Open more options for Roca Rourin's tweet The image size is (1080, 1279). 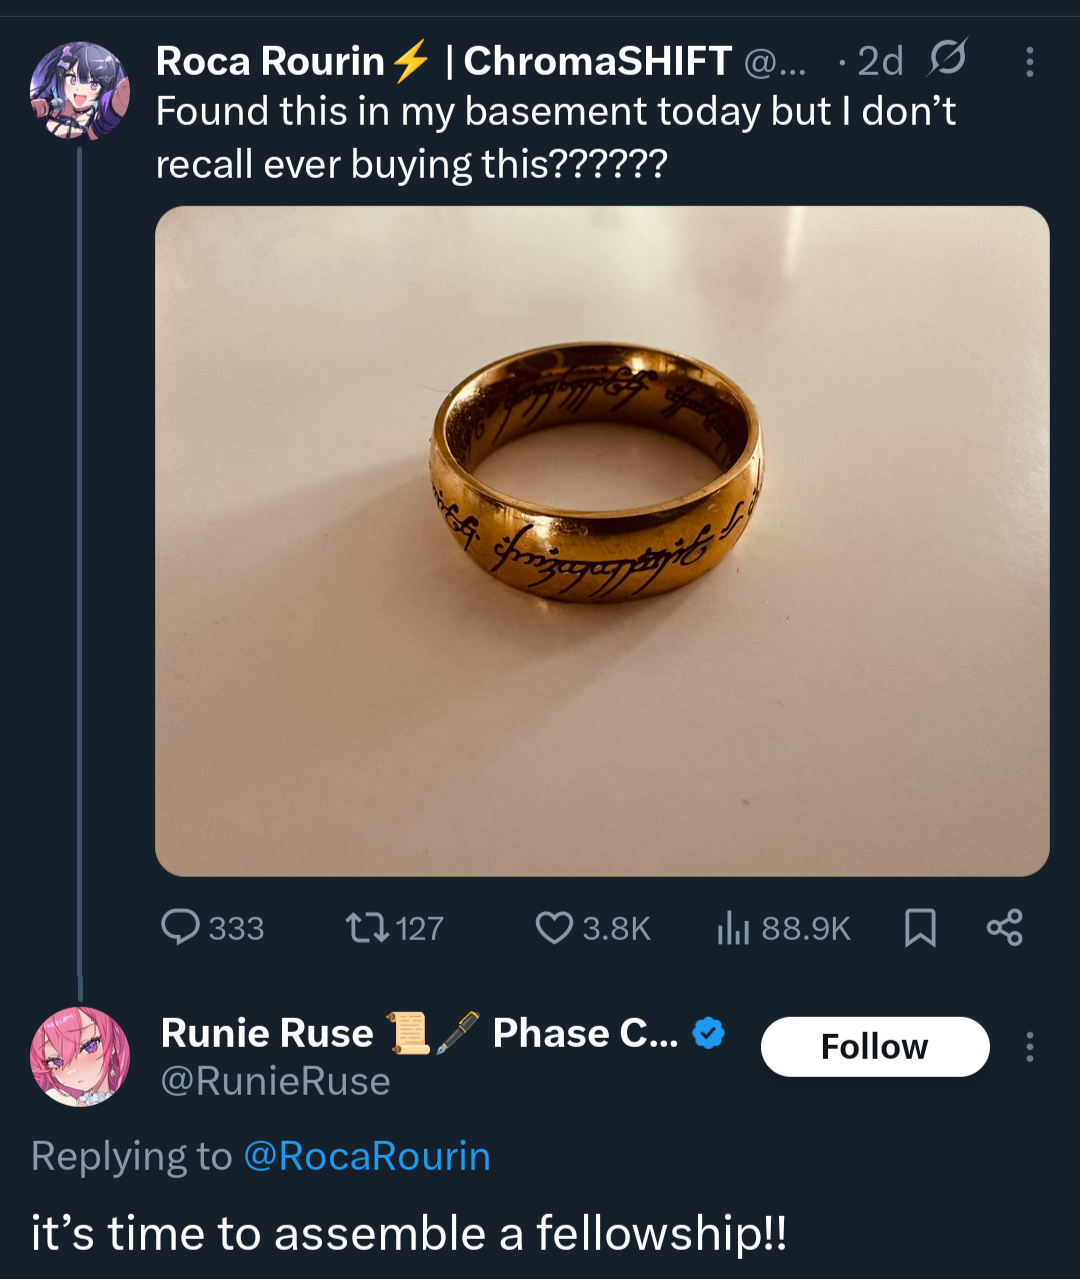pyautogui.click(x=1029, y=62)
